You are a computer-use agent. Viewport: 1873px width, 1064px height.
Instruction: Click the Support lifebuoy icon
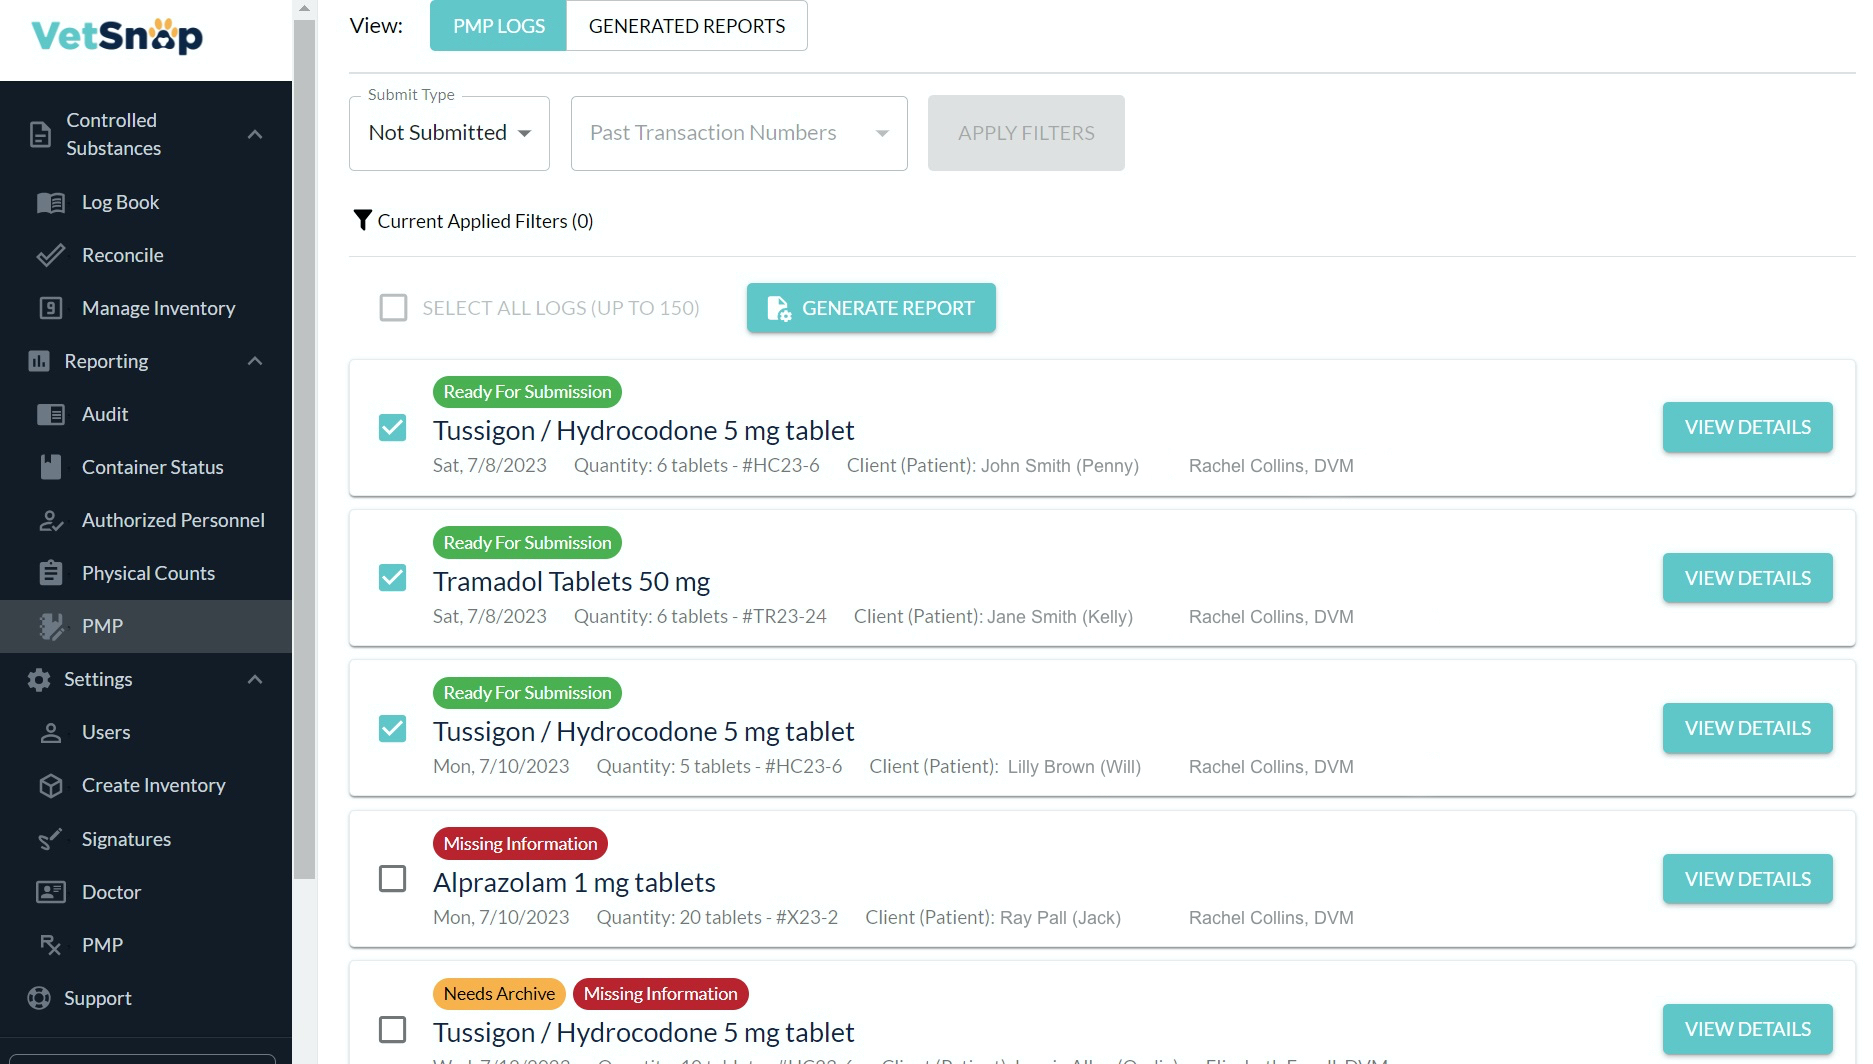coord(39,998)
